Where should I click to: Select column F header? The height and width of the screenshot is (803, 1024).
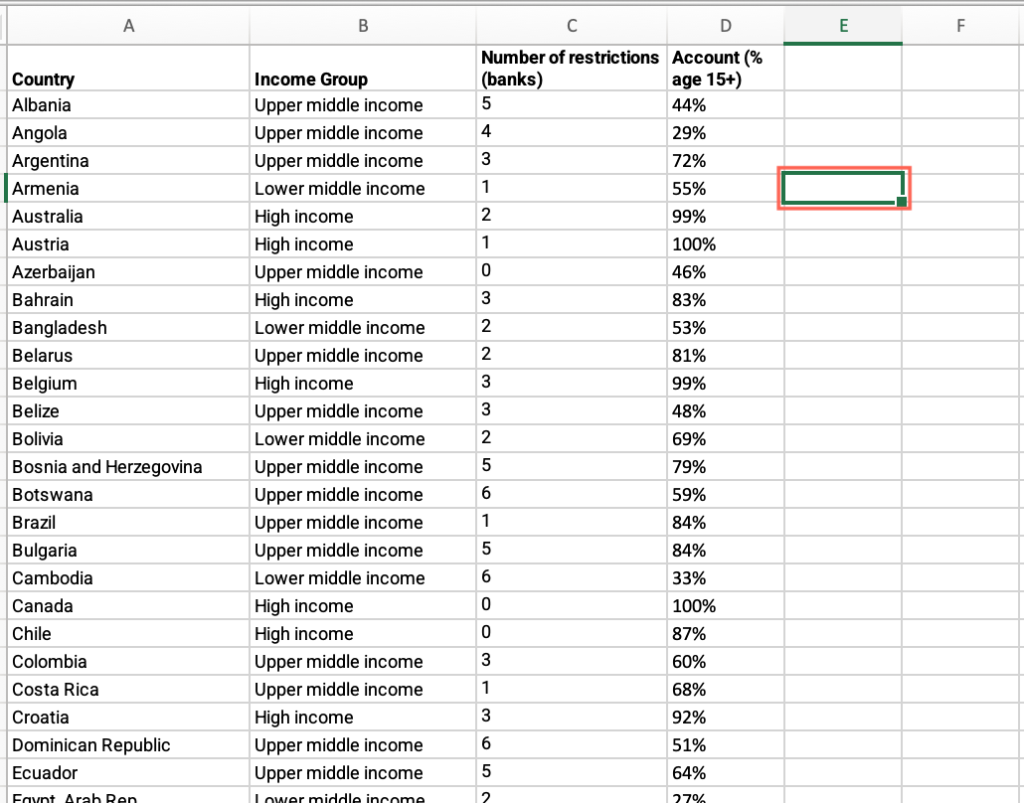(x=960, y=26)
